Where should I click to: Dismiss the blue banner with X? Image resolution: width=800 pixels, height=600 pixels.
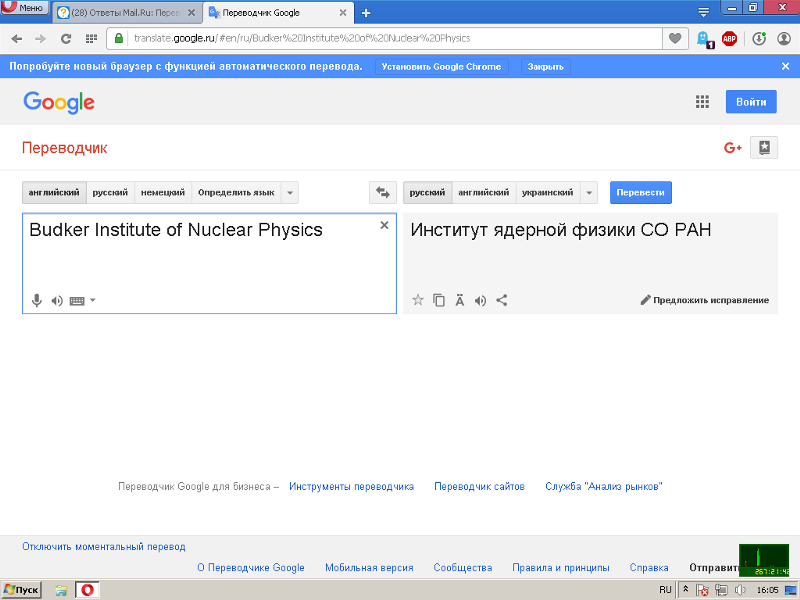pyautogui.click(x=785, y=66)
